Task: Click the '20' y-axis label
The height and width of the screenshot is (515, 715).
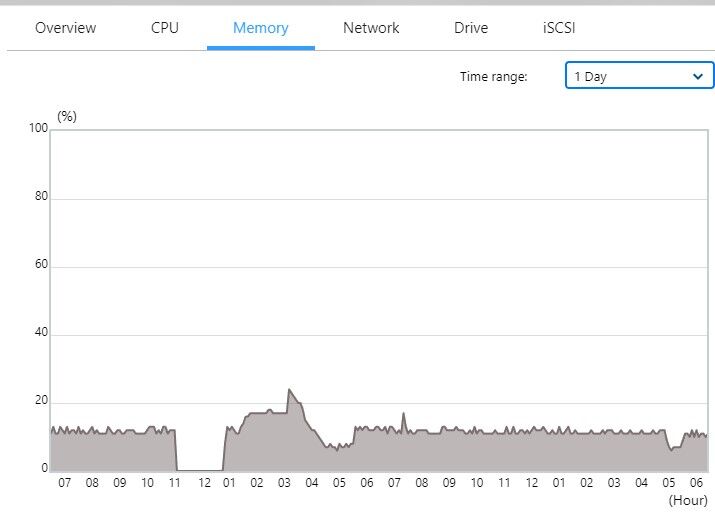Action: 41,401
